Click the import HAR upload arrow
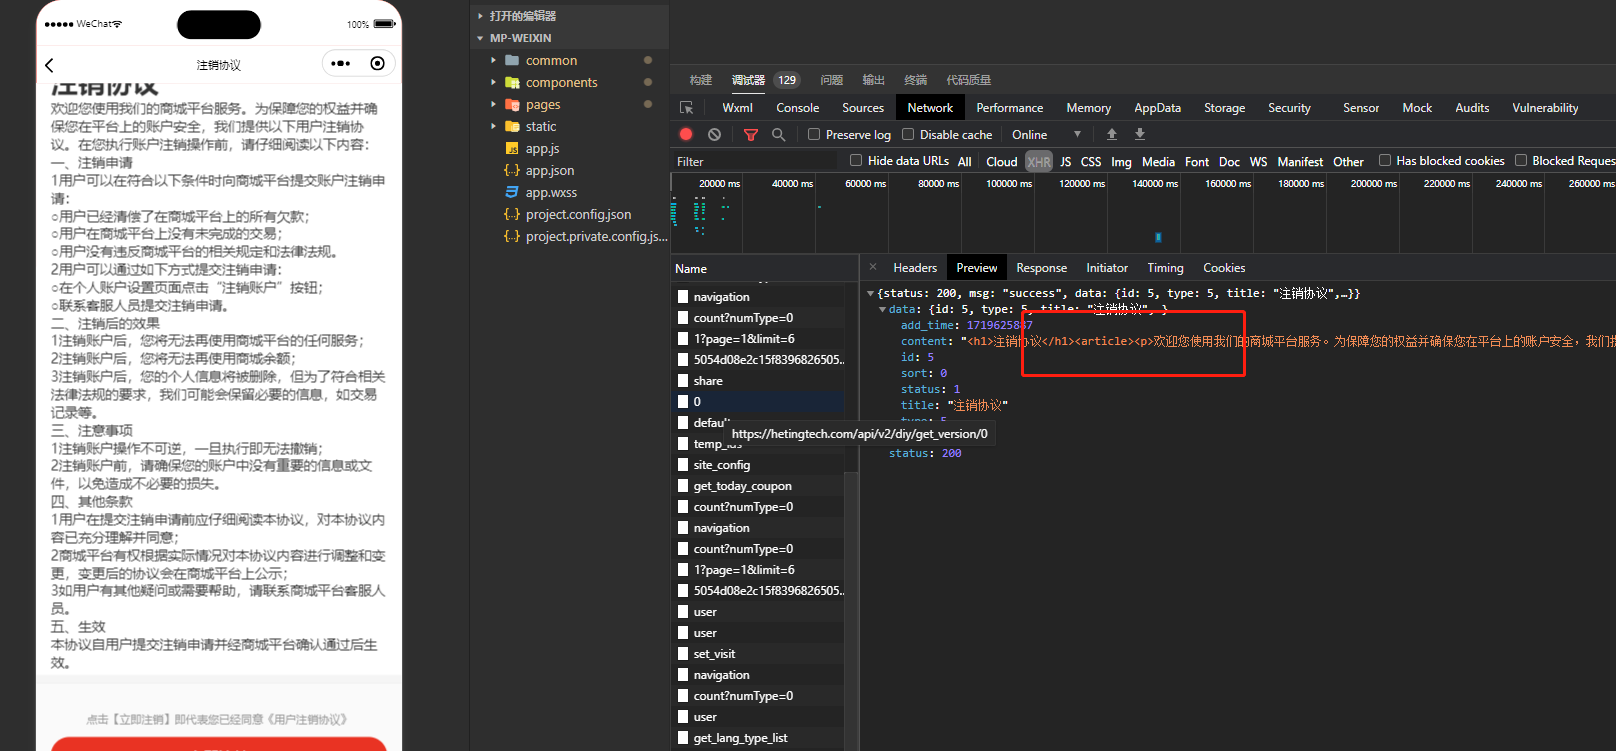 [1112, 134]
